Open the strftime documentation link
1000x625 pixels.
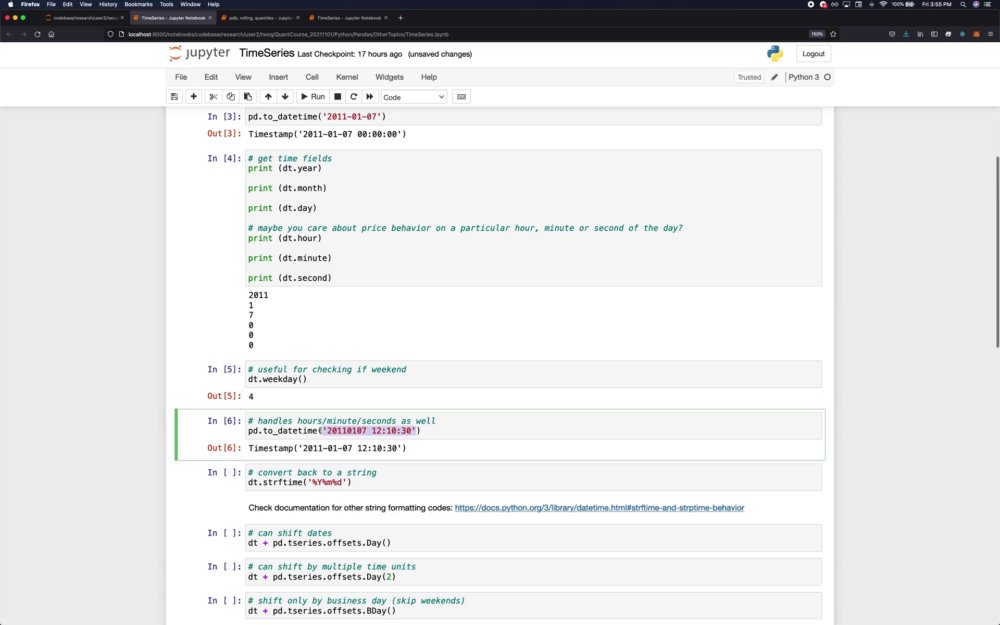tap(599, 508)
